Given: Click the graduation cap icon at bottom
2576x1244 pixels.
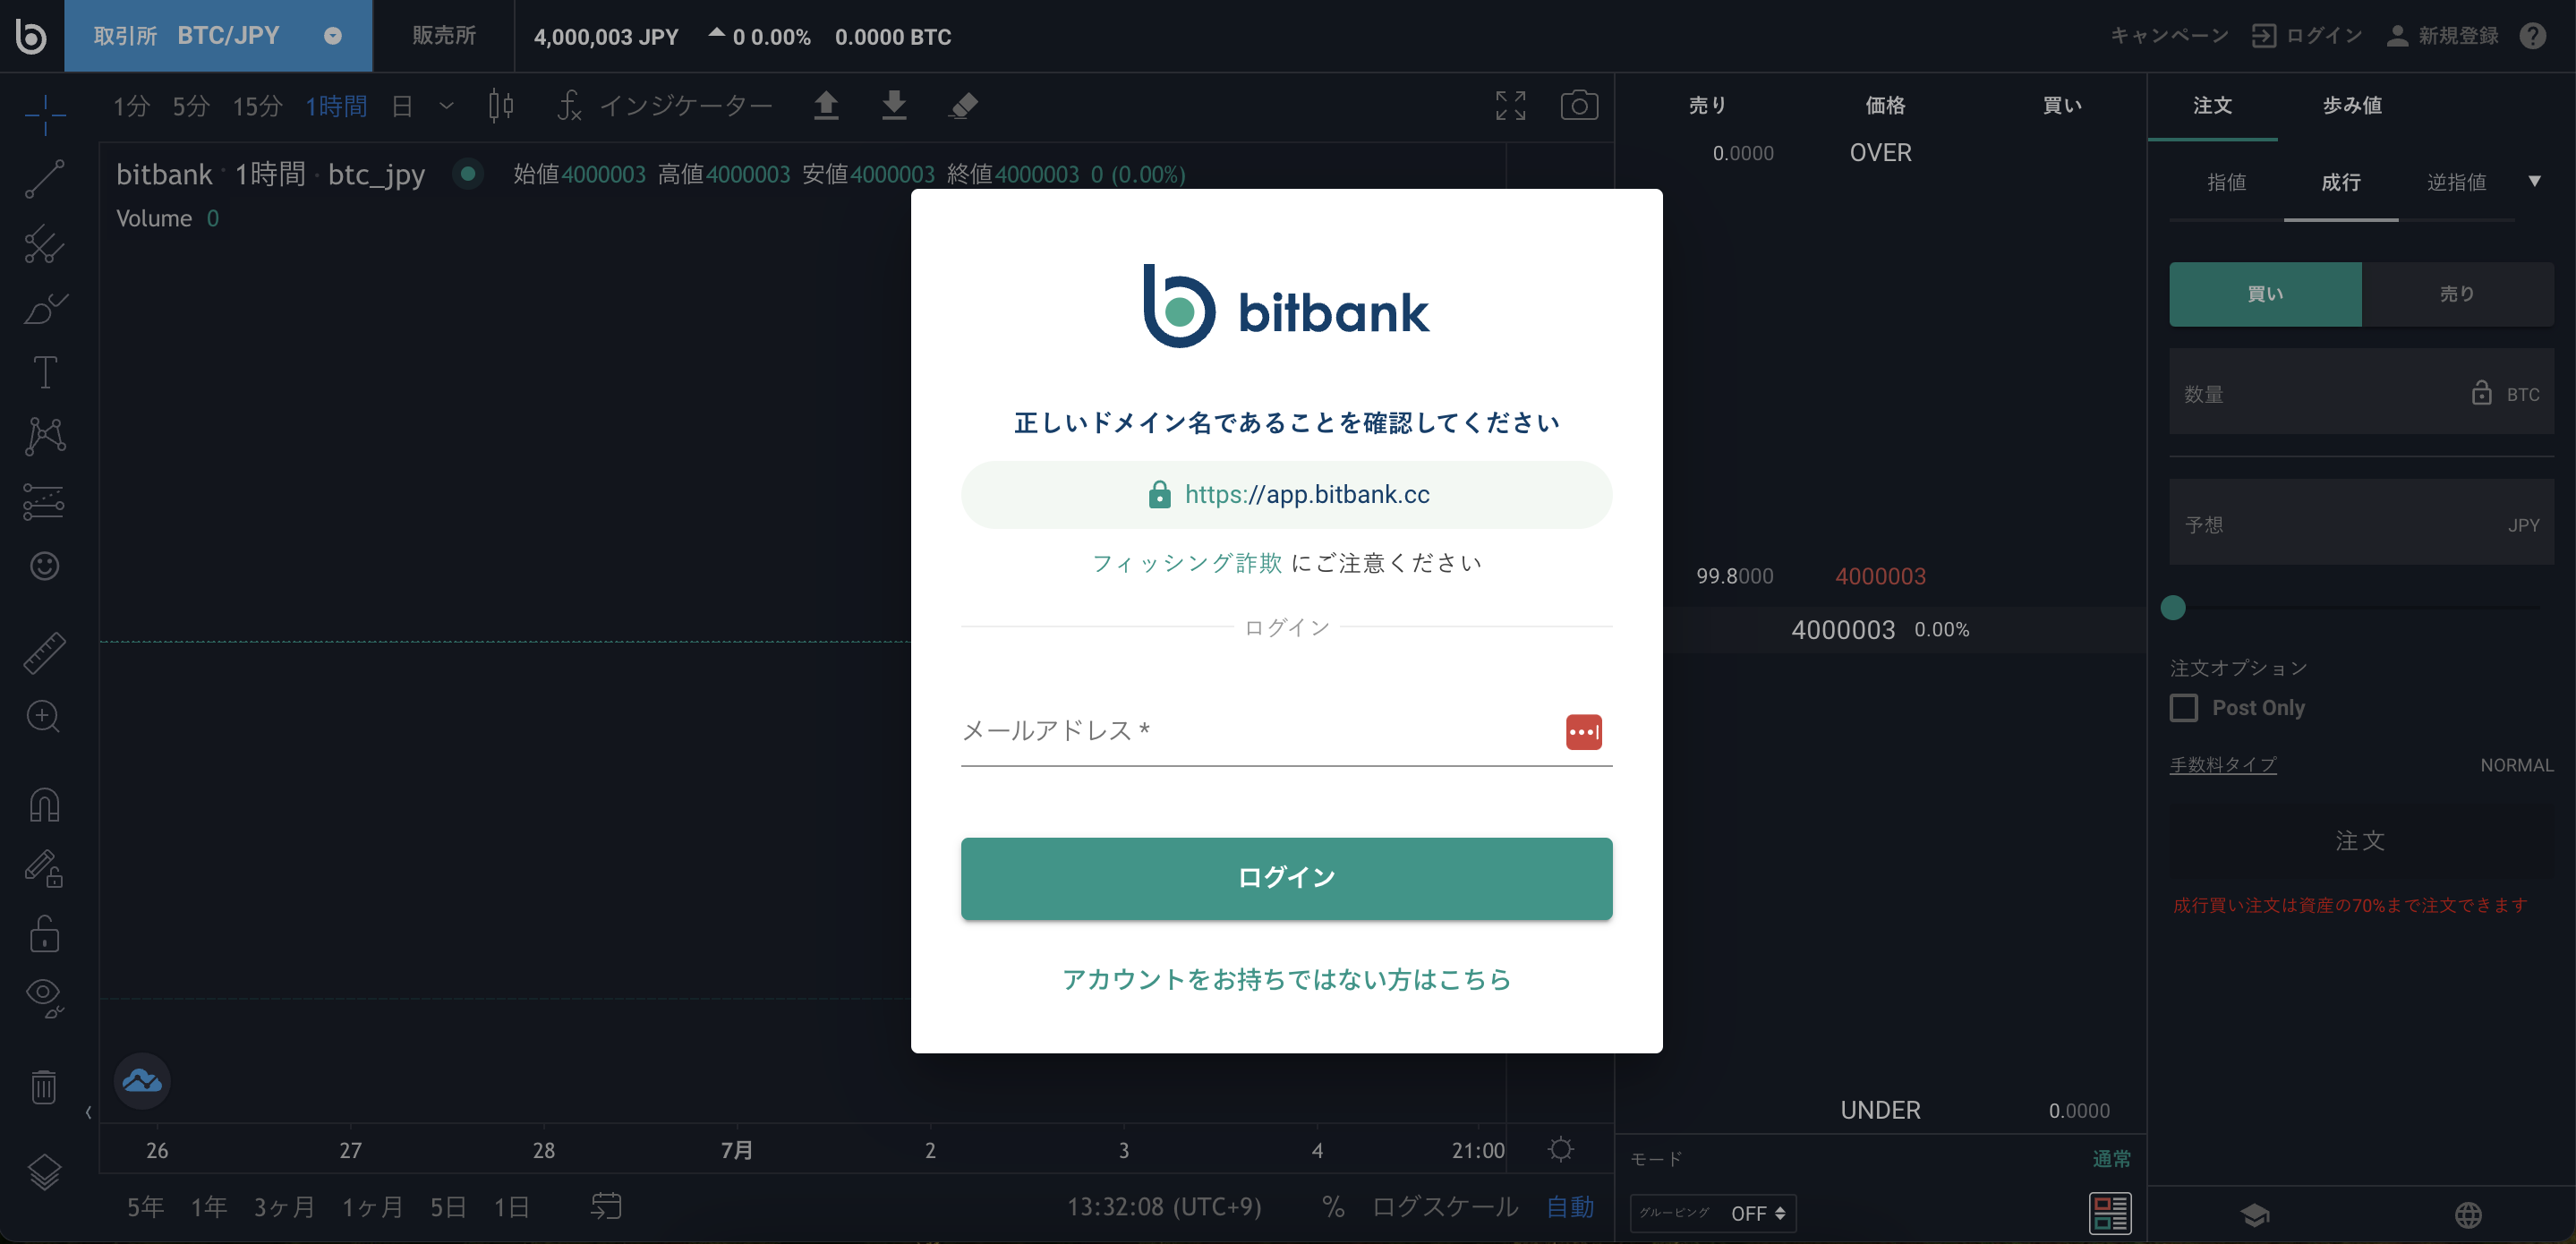Looking at the screenshot, I should pos(2255,1215).
